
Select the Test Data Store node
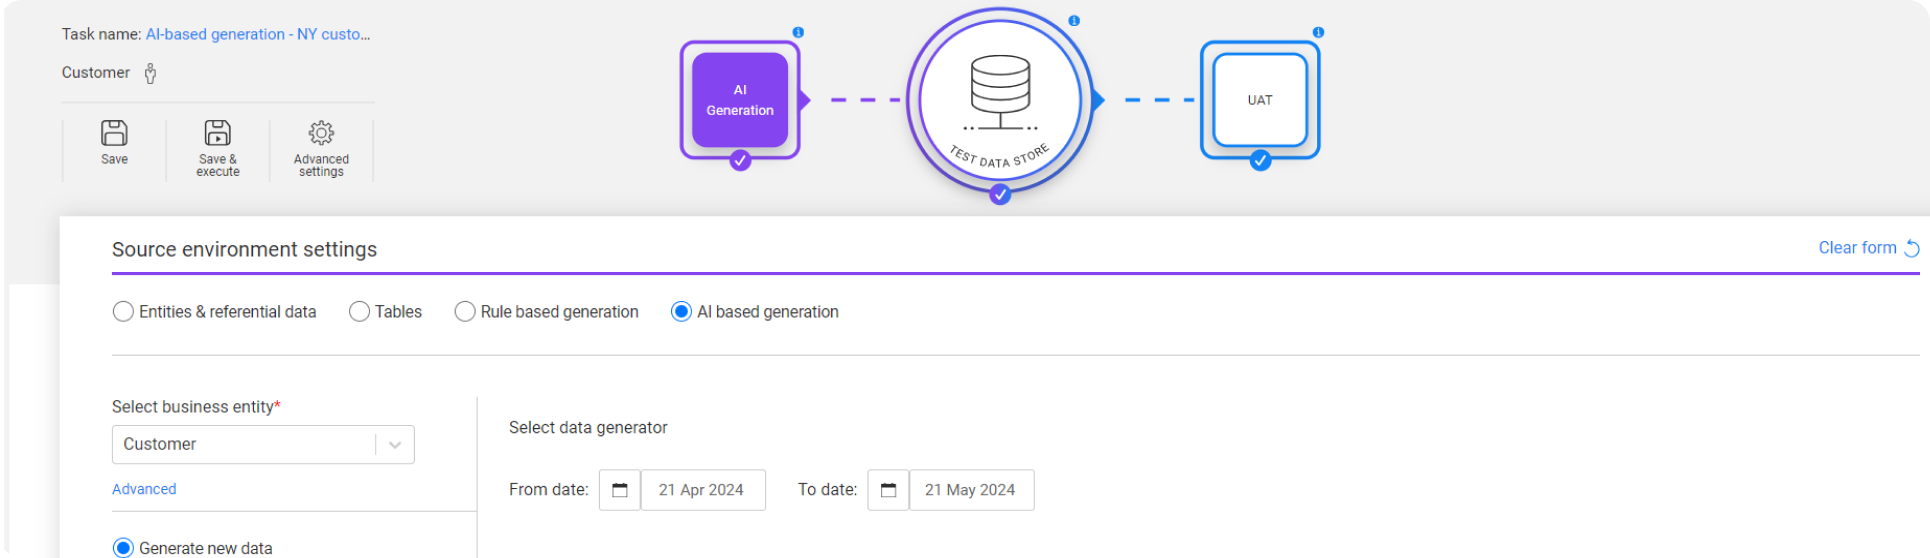click(x=1000, y=100)
